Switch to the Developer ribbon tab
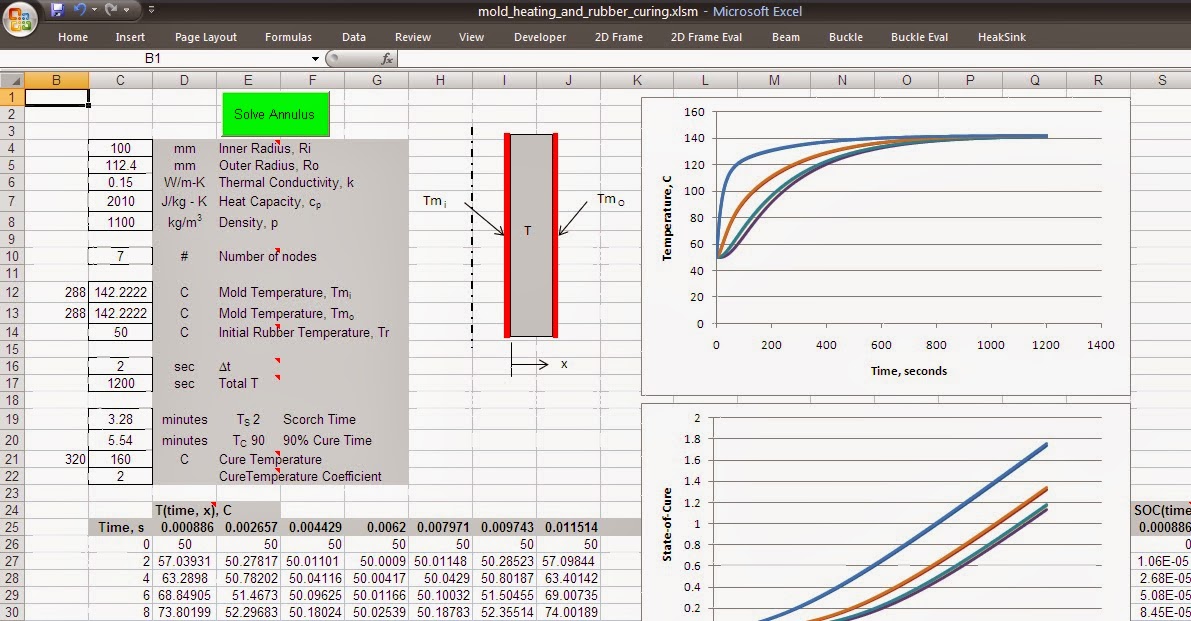Viewport: 1191px width, 621px height. 540,37
